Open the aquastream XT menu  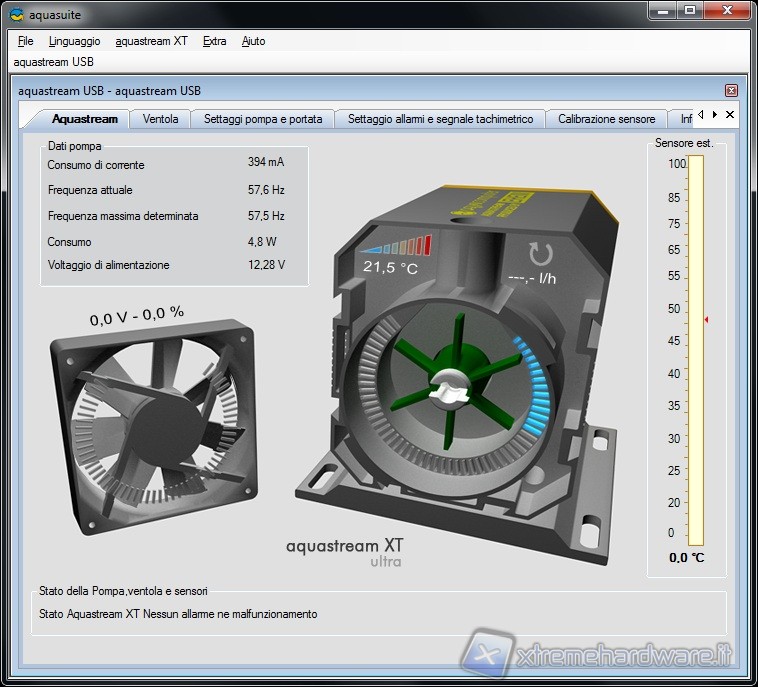pos(151,41)
